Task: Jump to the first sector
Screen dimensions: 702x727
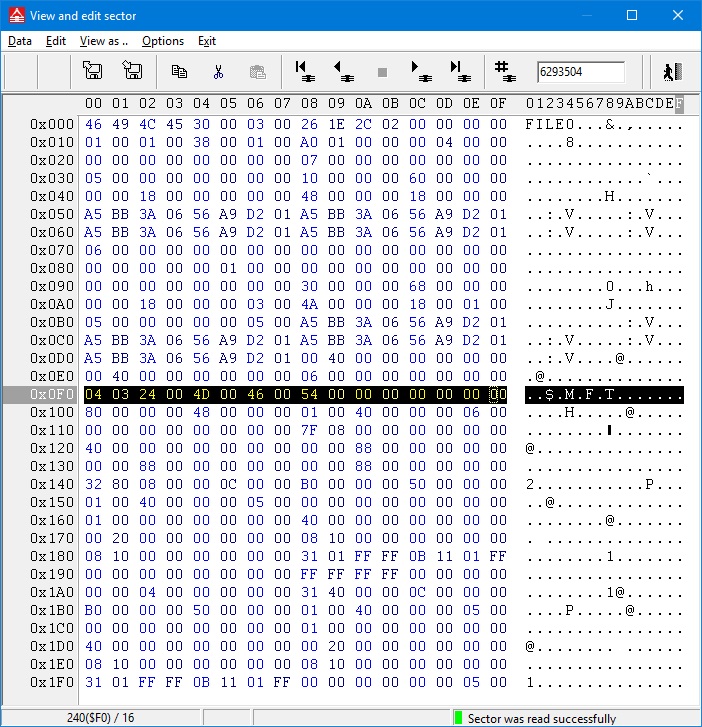Action: (304, 71)
